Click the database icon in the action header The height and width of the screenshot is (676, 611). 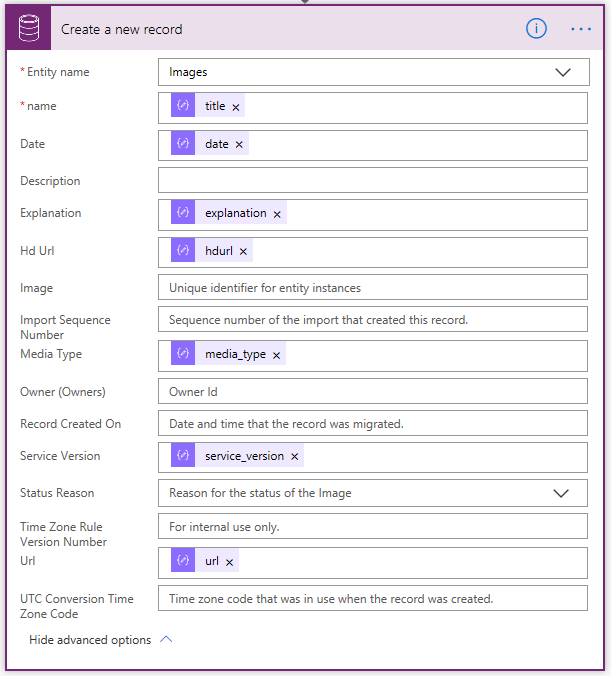[29, 29]
